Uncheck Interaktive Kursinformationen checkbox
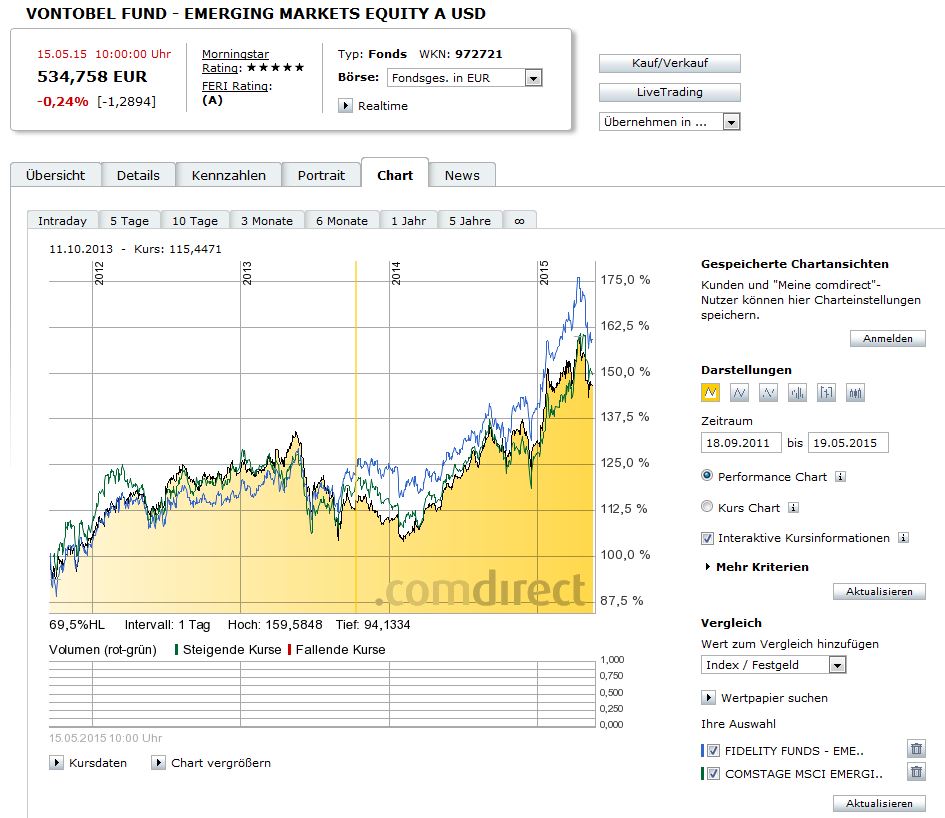Image resolution: width=945 pixels, height=818 pixels. coord(708,538)
